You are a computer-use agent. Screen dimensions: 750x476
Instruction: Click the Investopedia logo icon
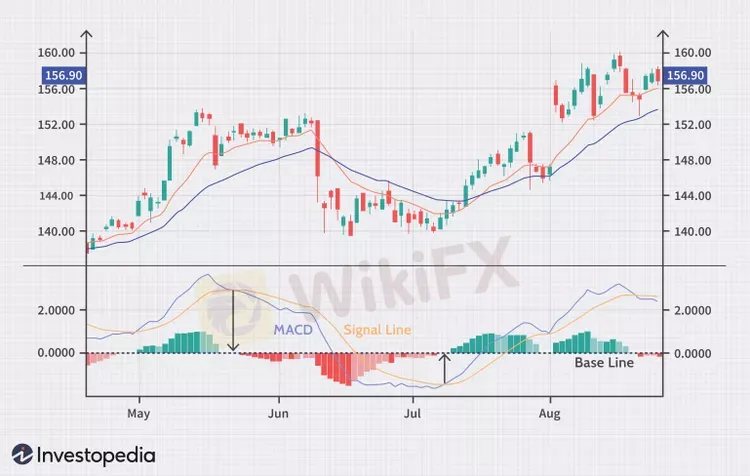click(x=22, y=454)
